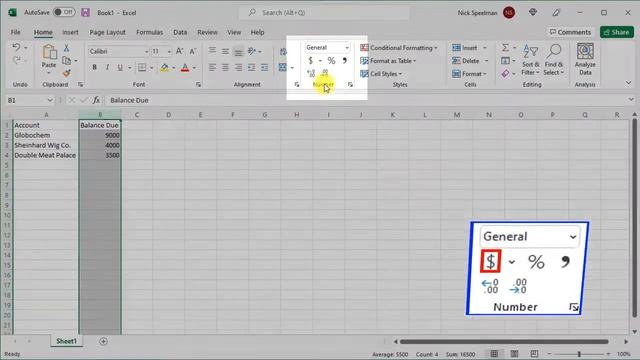The width and height of the screenshot is (640, 360).
Task: Apply Percent Style formatting
Action: (x=331, y=61)
